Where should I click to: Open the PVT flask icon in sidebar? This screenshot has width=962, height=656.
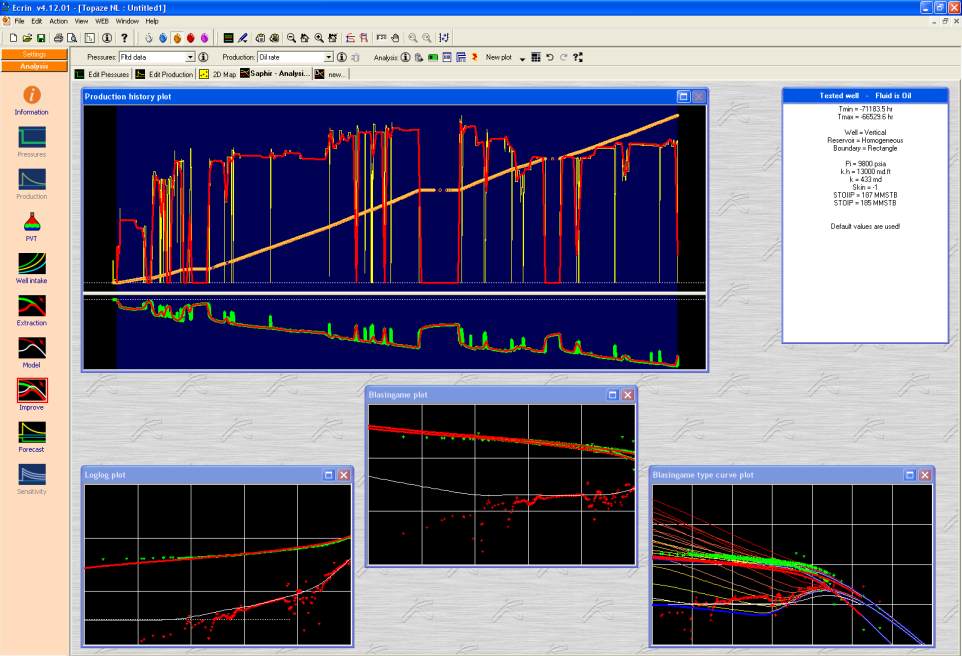(x=32, y=221)
